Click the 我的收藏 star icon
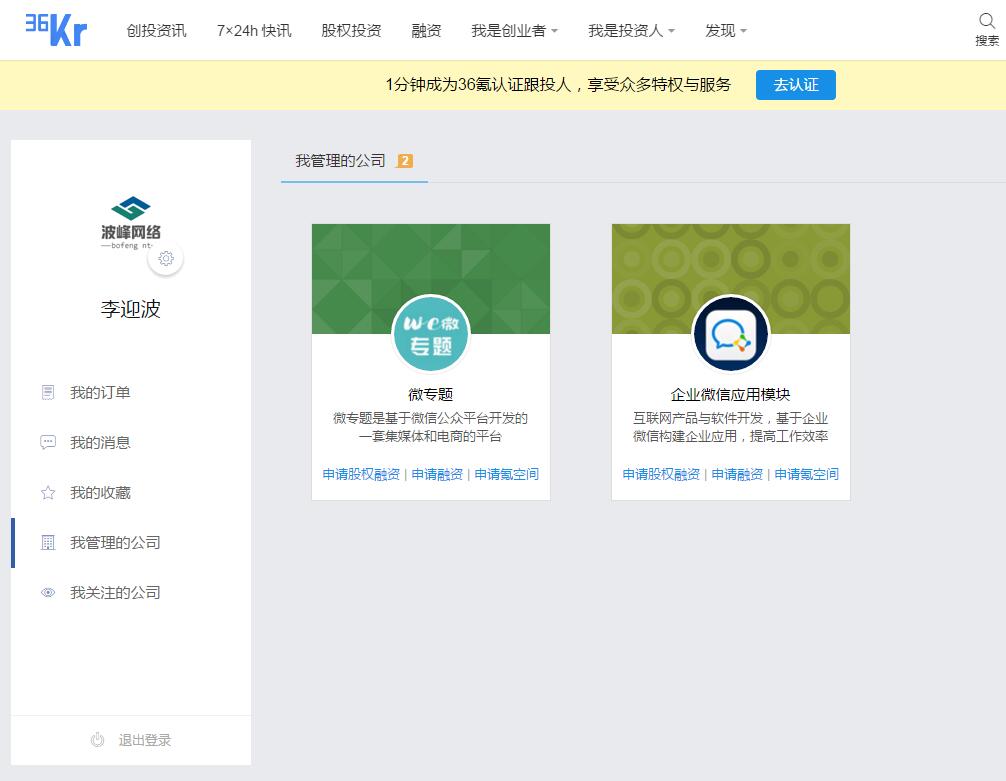This screenshot has width=1006, height=781. 48,493
